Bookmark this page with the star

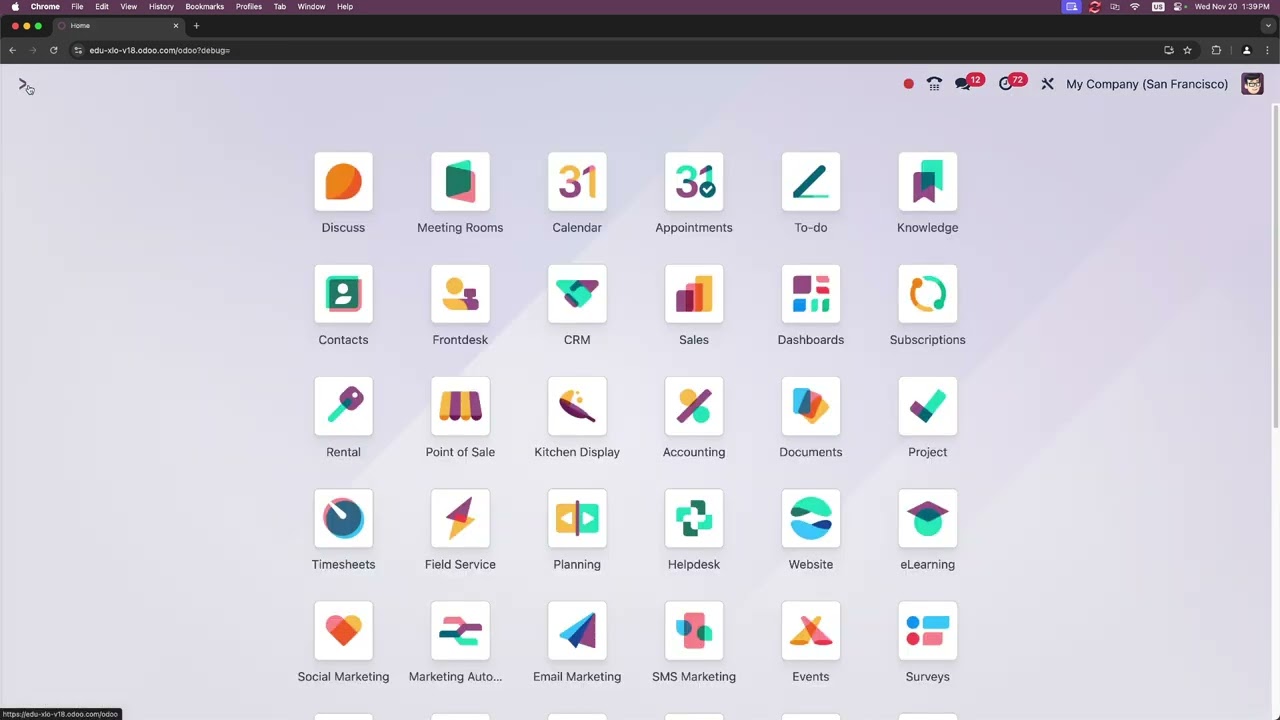(x=1187, y=50)
